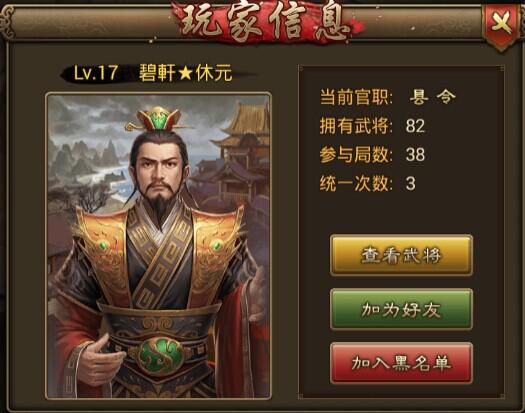This screenshot has width=525, height=413.
Task: Select the player portrait image
Action: click(x=158, y=245)
